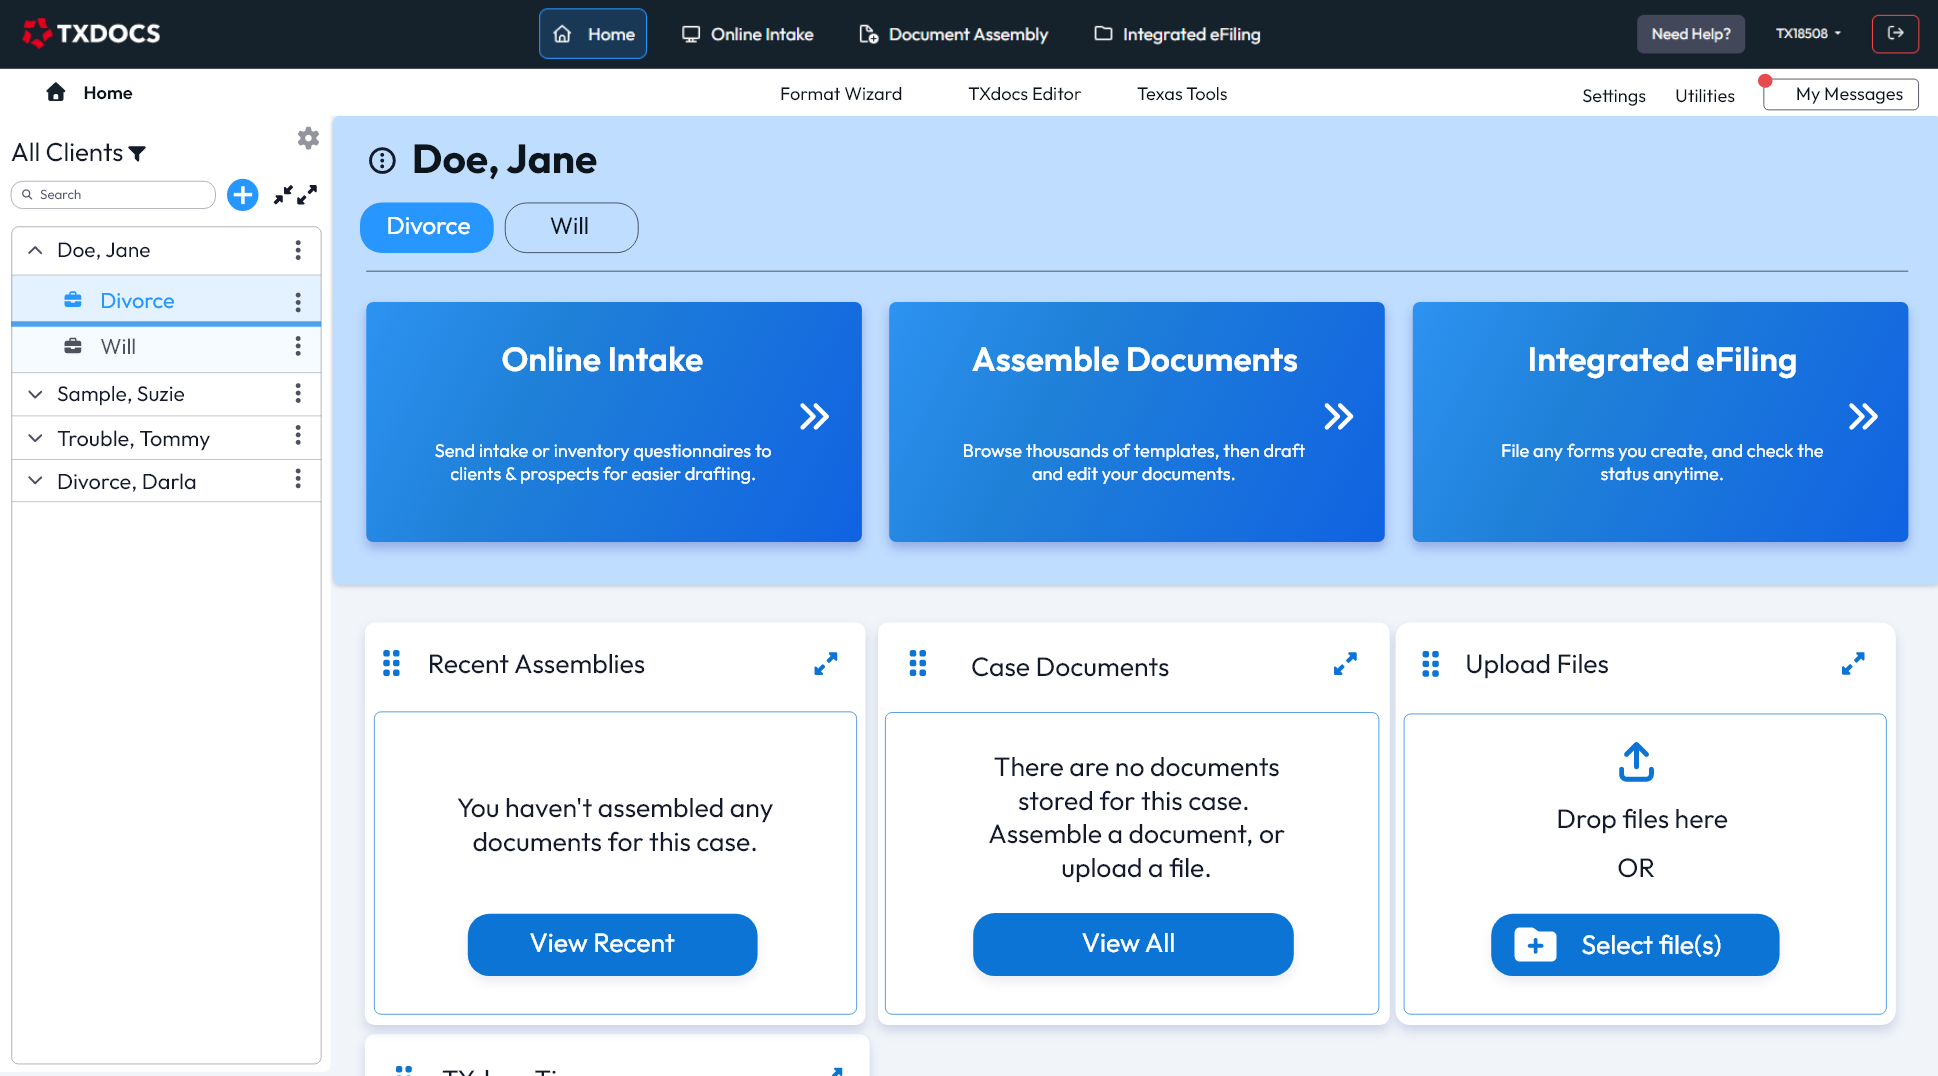
Task: Expand the Case Documents panel
Action: pyautogui.click(x=1345, y=664)
